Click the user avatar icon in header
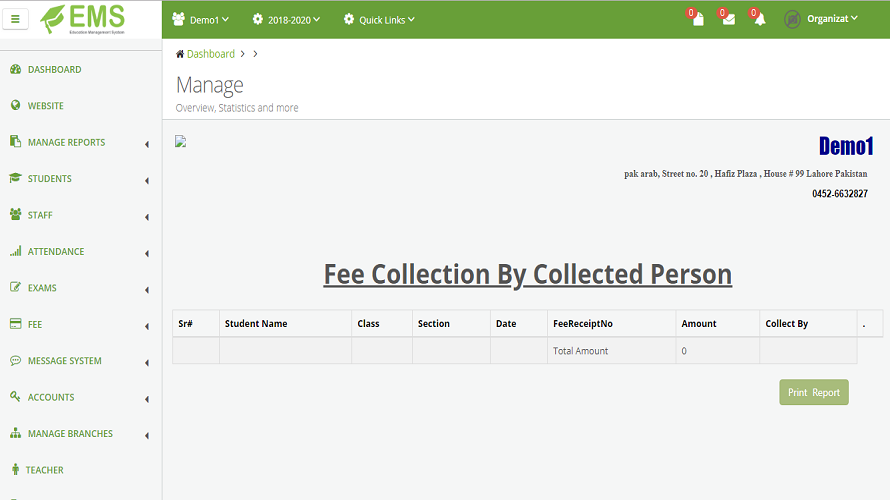The image size is (890, 500). point(792,19)
